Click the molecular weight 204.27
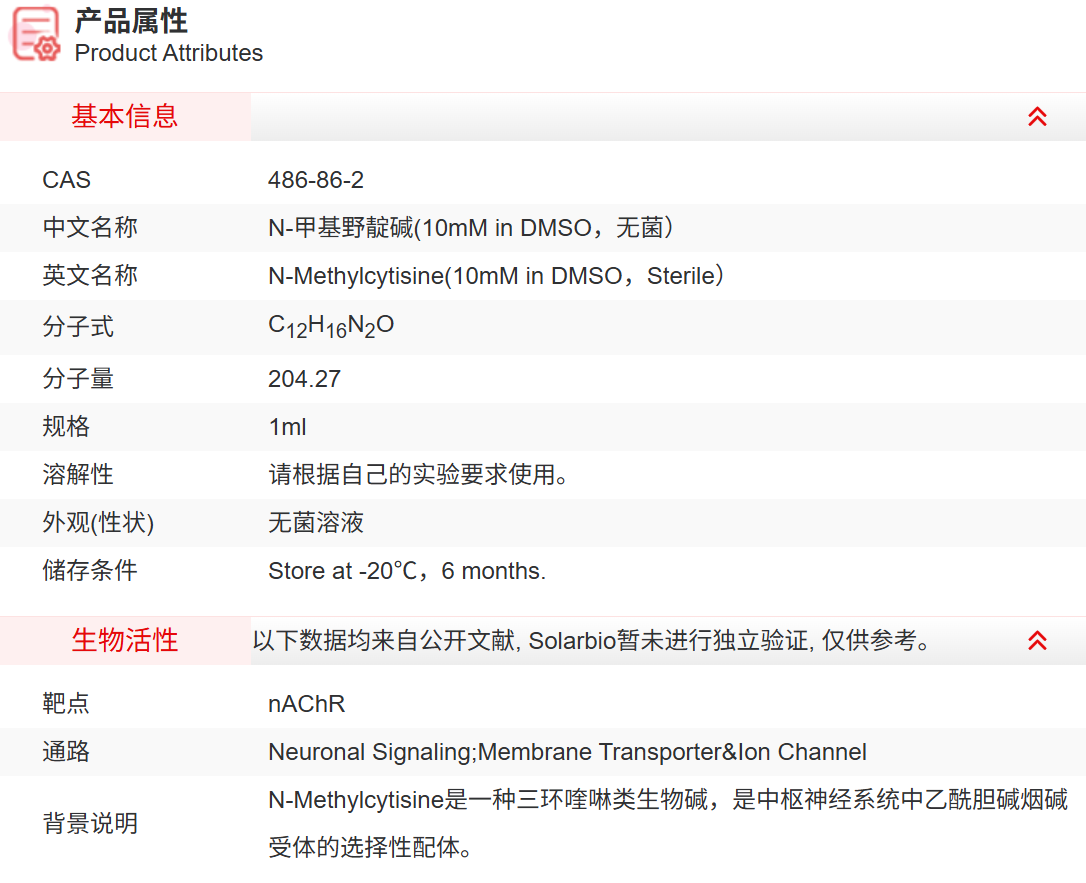The image size is (1086, 883). (304, 379)
